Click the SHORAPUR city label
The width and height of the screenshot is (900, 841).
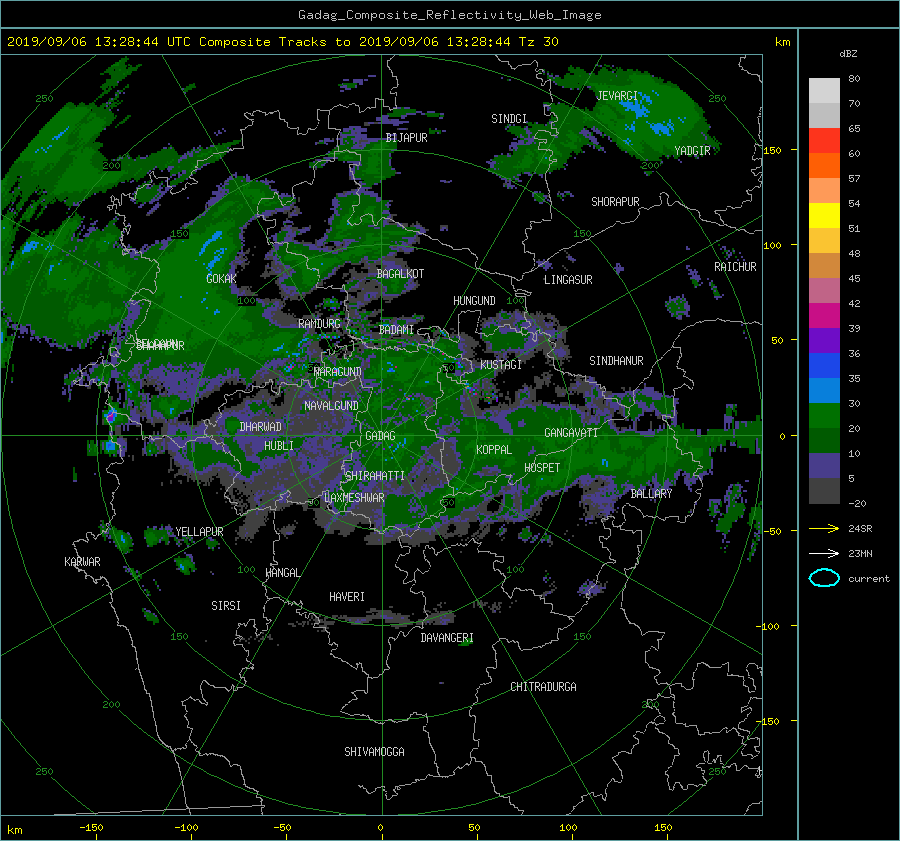tap(615, 201)
